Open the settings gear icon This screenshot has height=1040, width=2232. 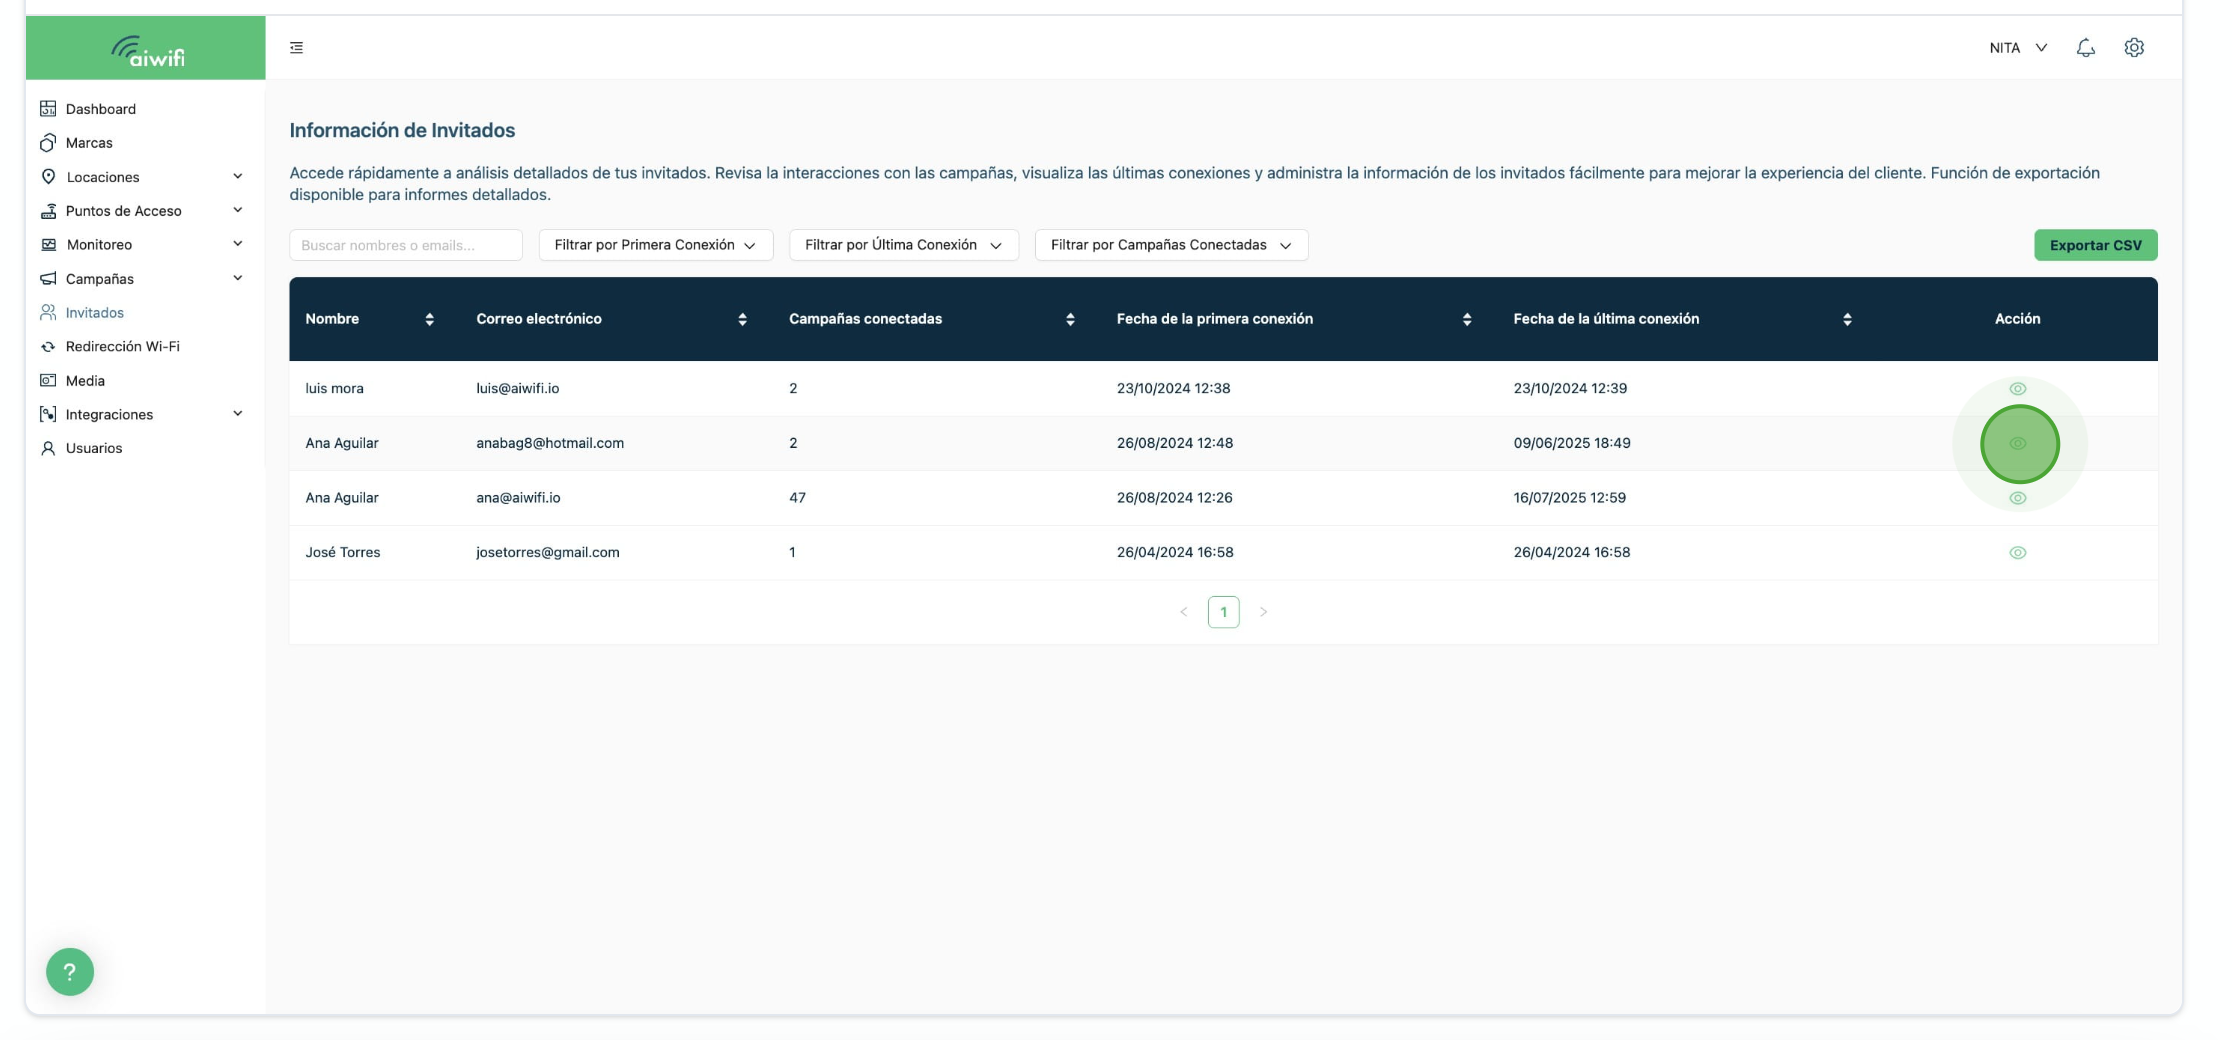pos(2134,48)
